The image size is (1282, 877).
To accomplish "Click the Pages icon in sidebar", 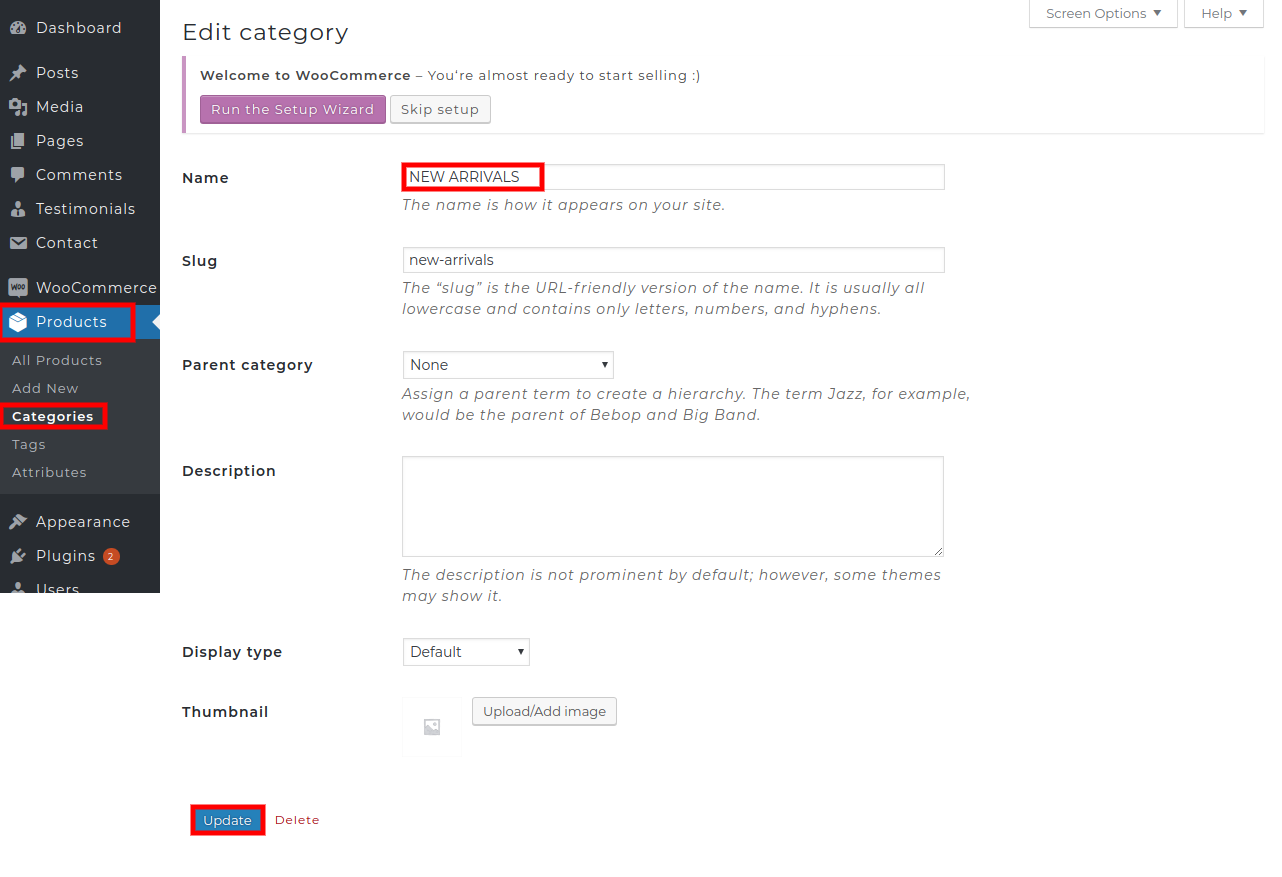I will point(18,141).
